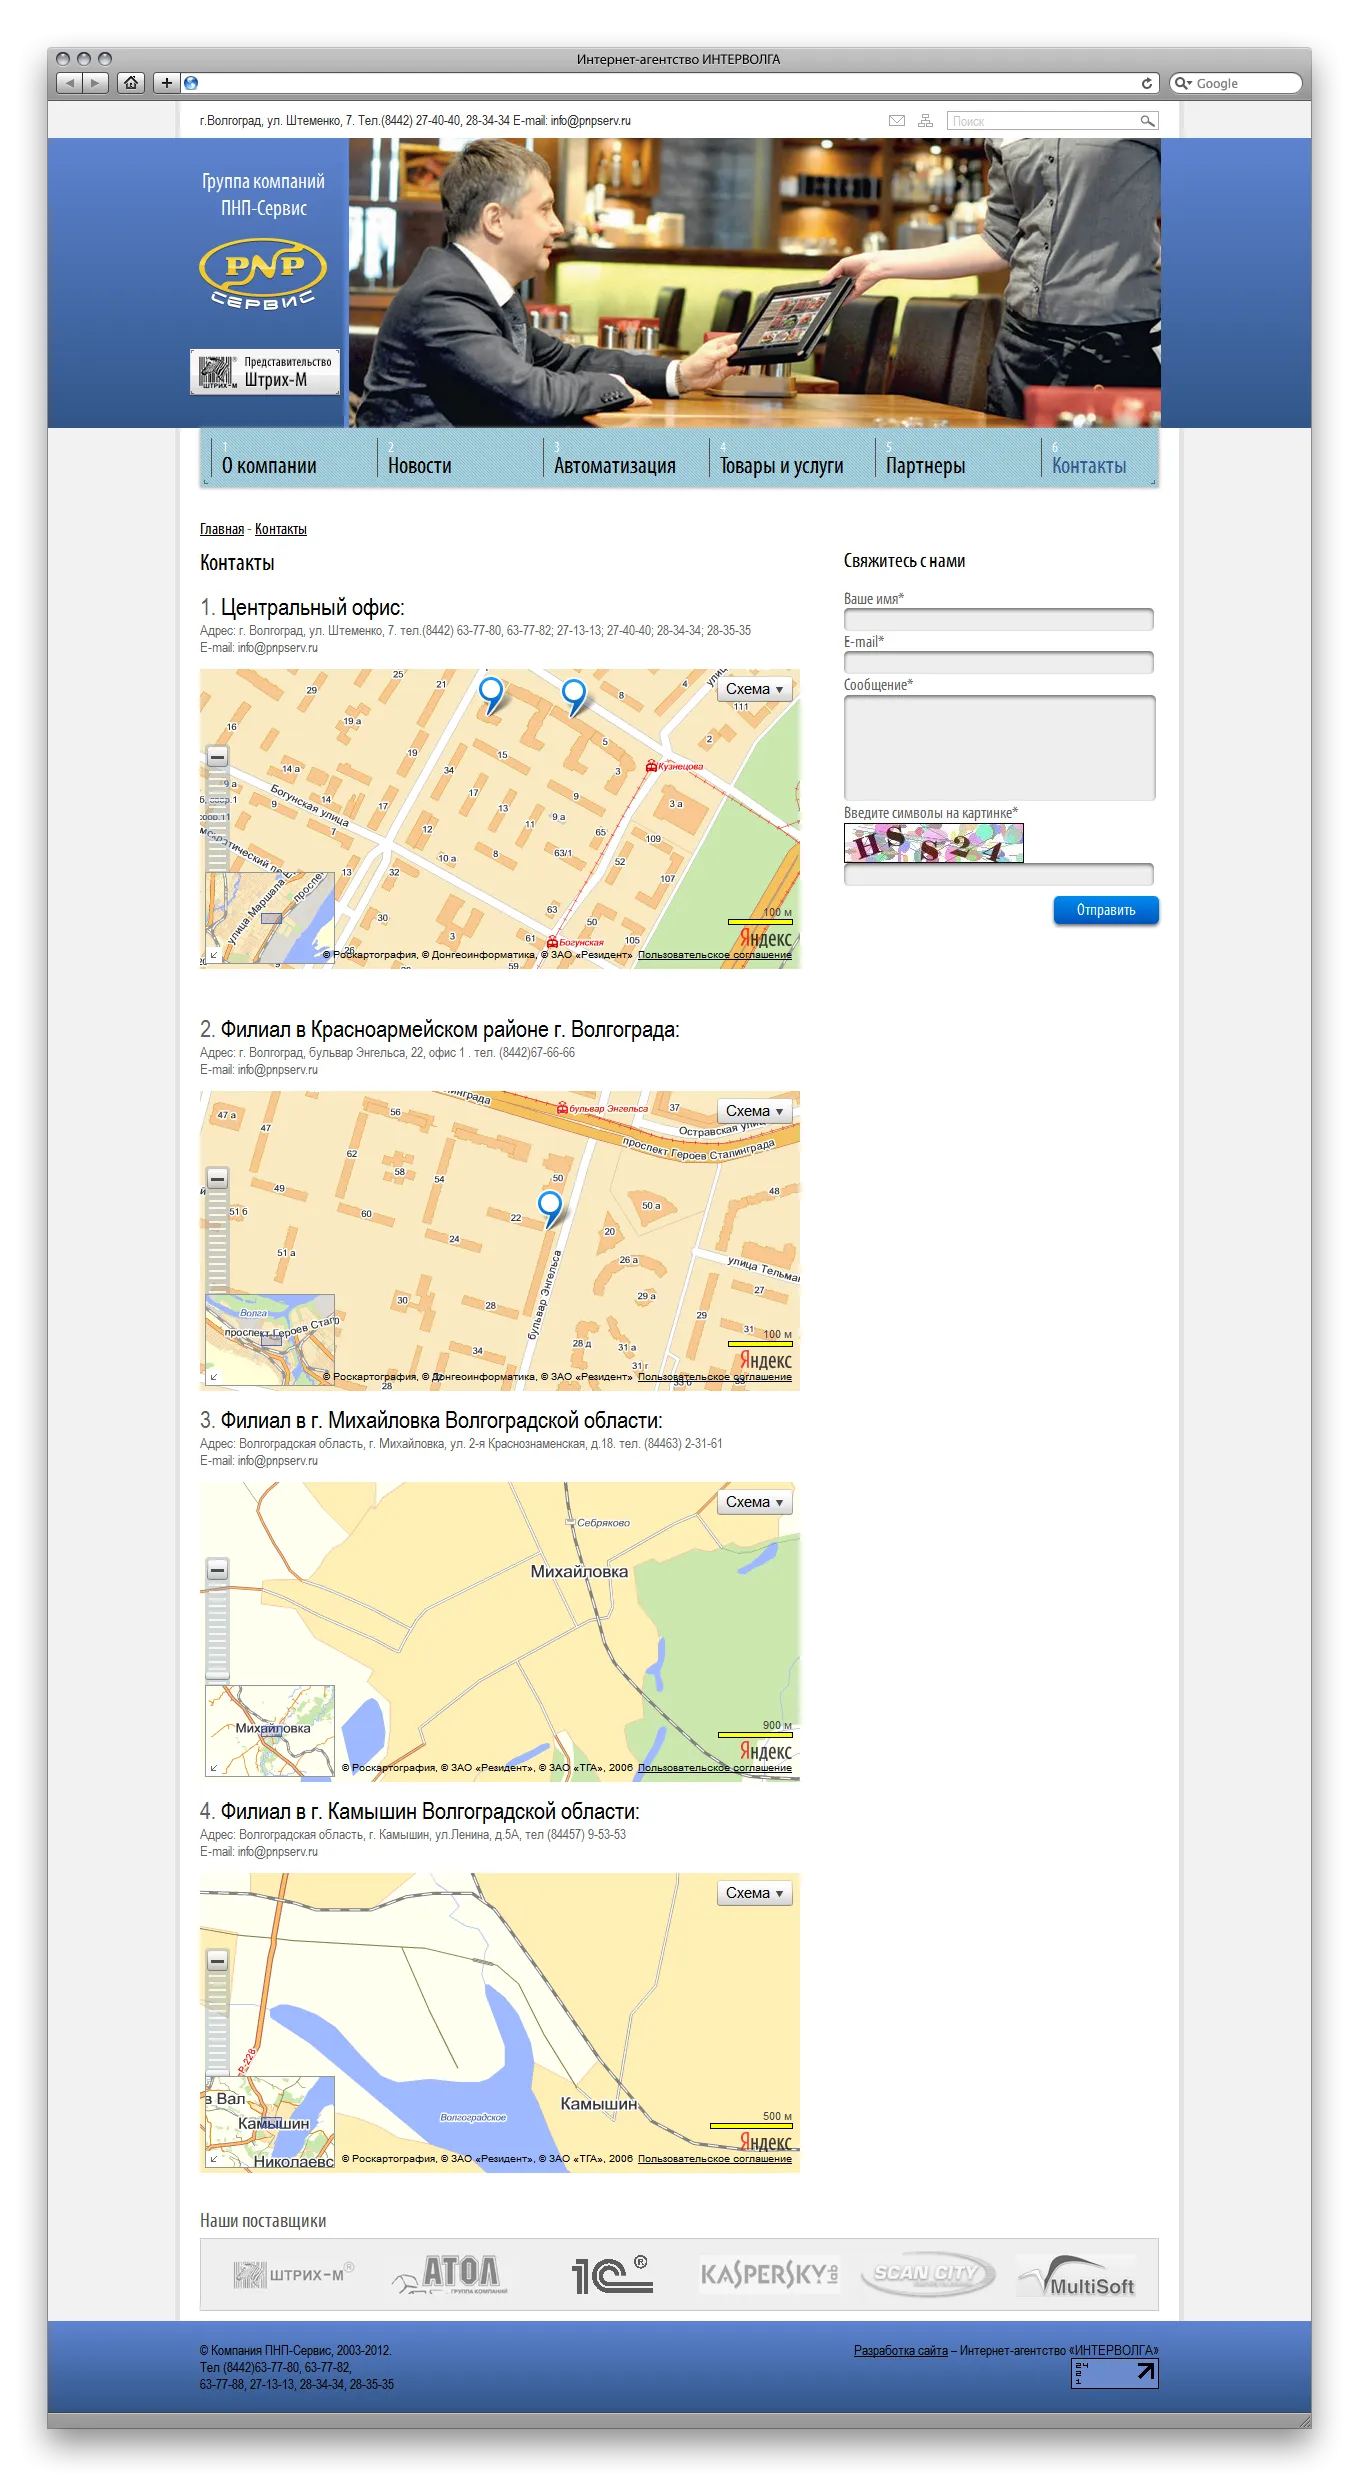
Task: Open Пользовательское соглашение on Центральный офис map
Action: click(715, 955)
